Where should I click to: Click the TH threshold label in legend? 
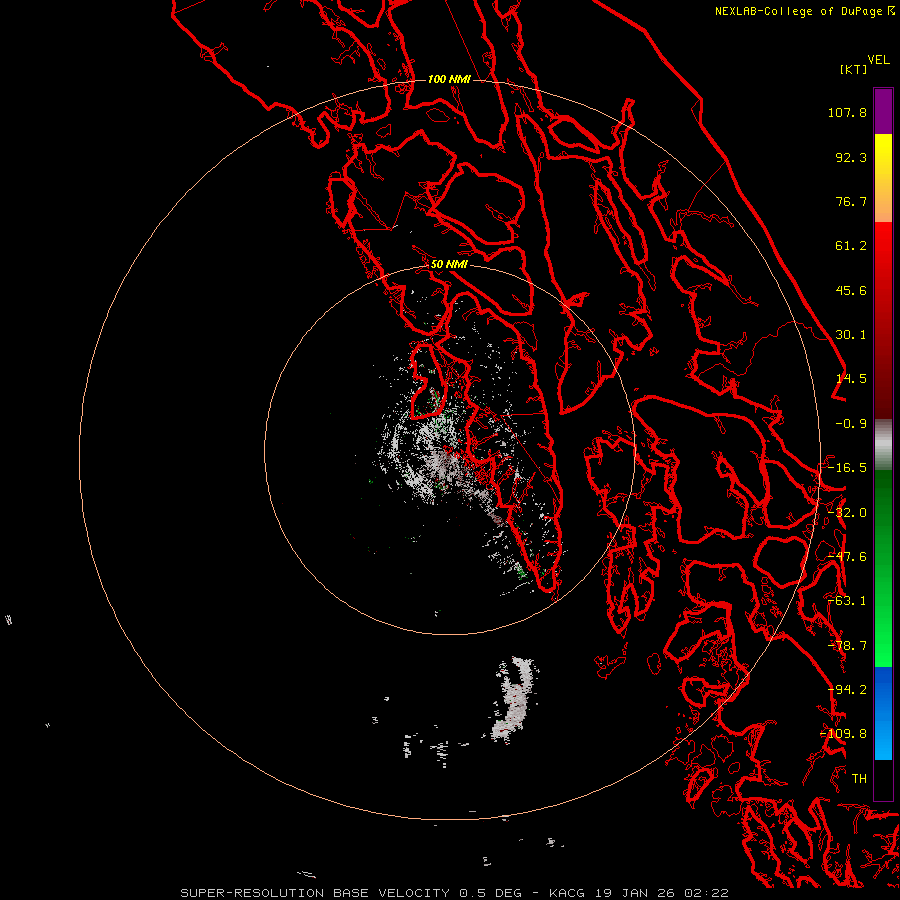point(859,779)
